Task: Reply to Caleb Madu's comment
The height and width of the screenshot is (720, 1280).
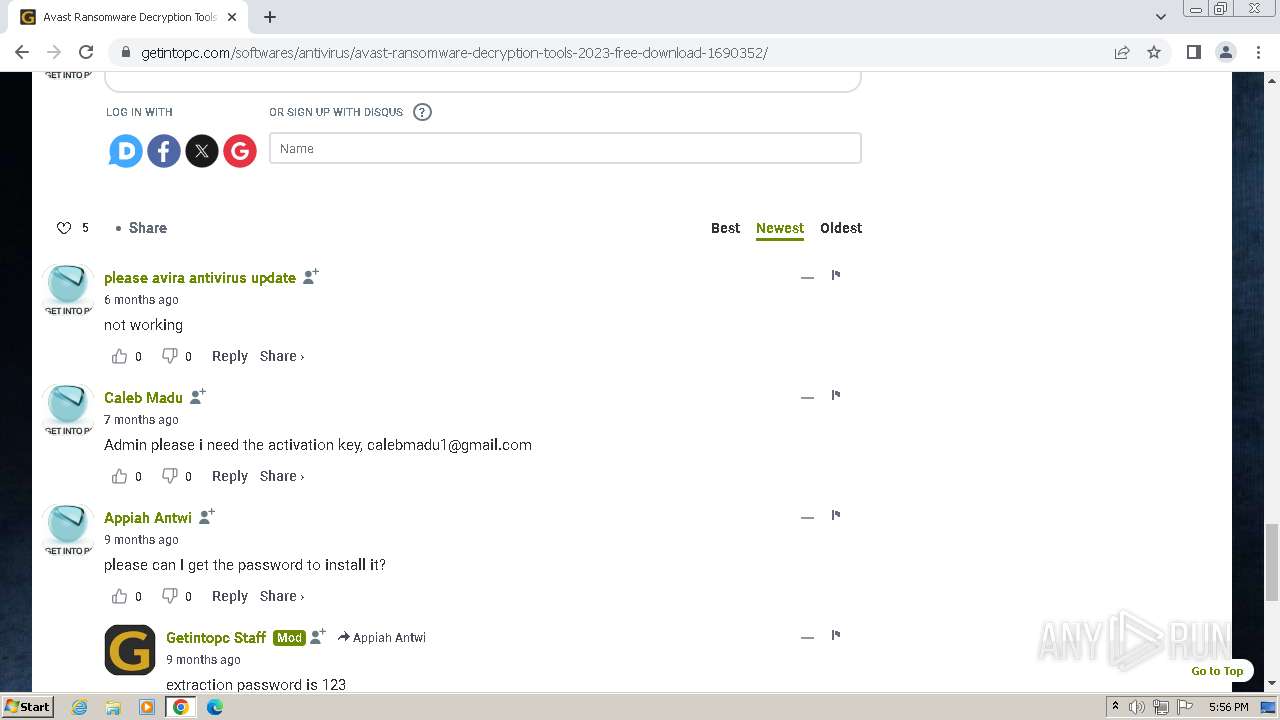Action: tap(230, 476)
